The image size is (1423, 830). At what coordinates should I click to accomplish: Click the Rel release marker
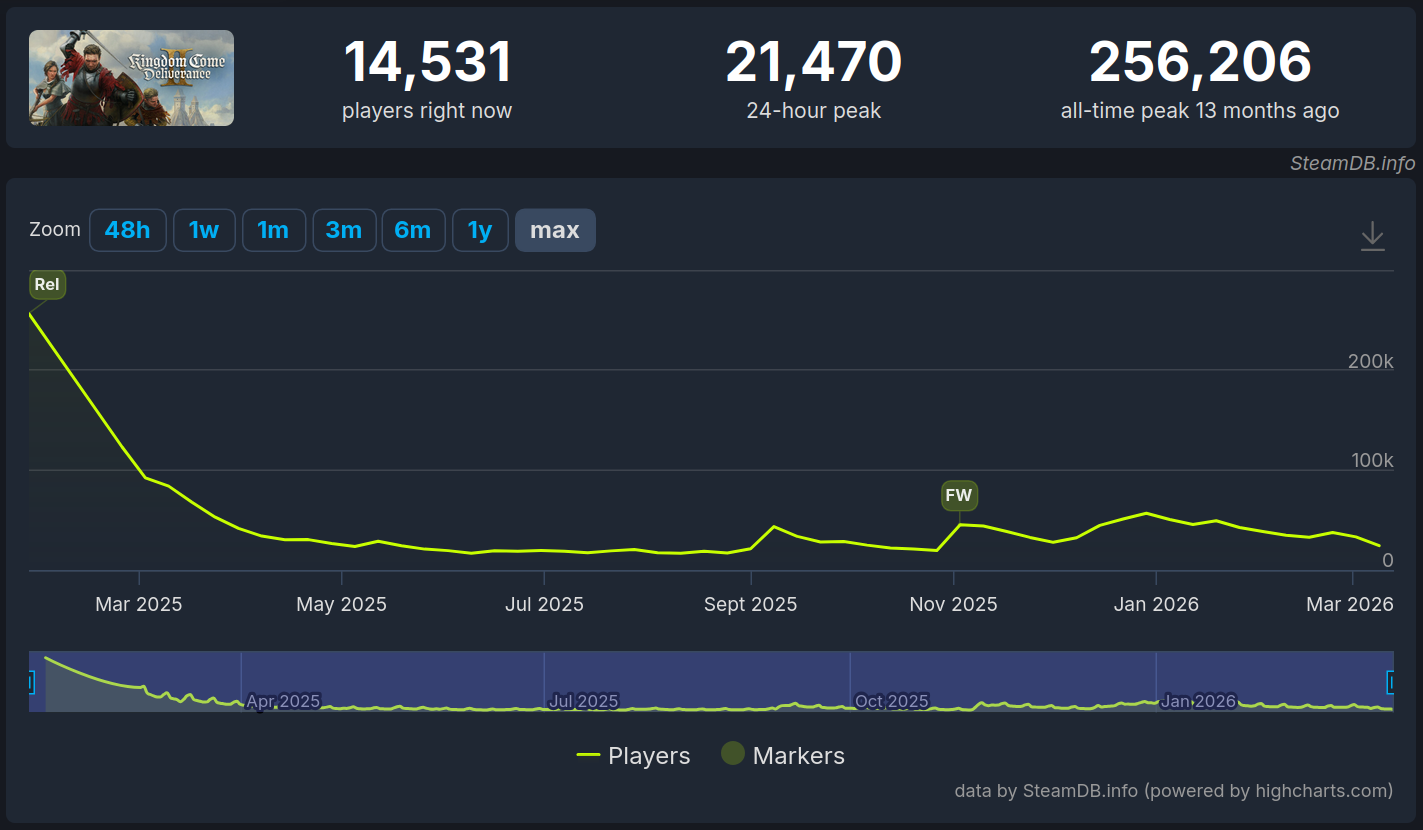click(x=47, y=284)
